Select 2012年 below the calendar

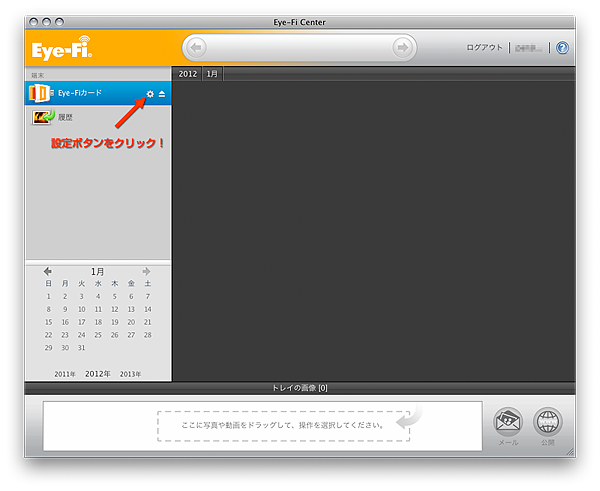pyautogui.click(x=98, y=374)
